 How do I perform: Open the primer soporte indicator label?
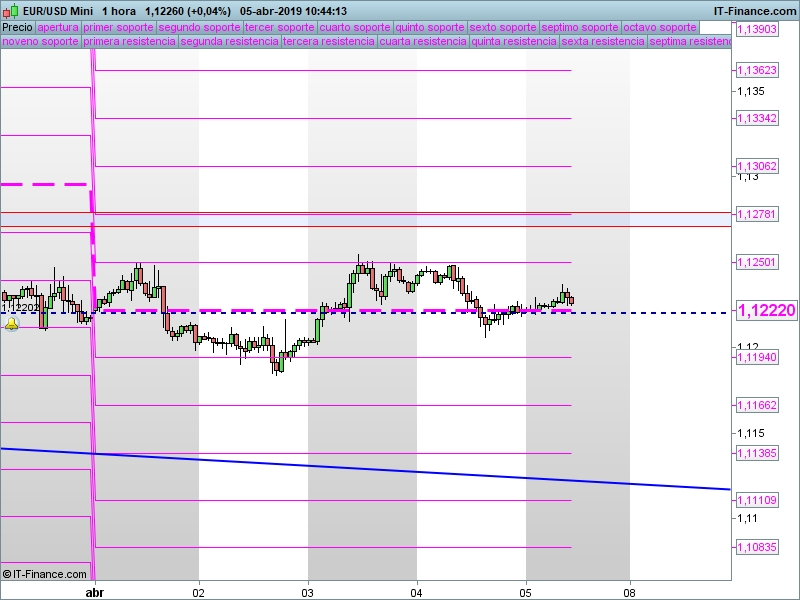pos(118,28)
